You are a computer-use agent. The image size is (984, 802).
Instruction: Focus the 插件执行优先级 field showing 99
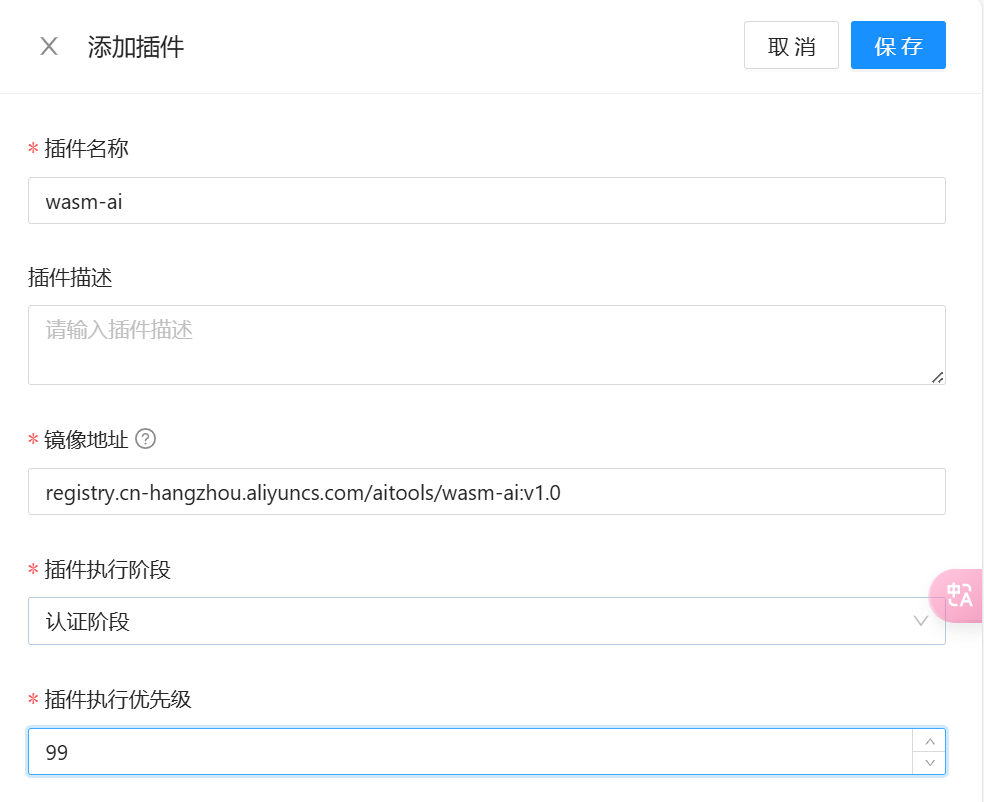tap(470, 752)
